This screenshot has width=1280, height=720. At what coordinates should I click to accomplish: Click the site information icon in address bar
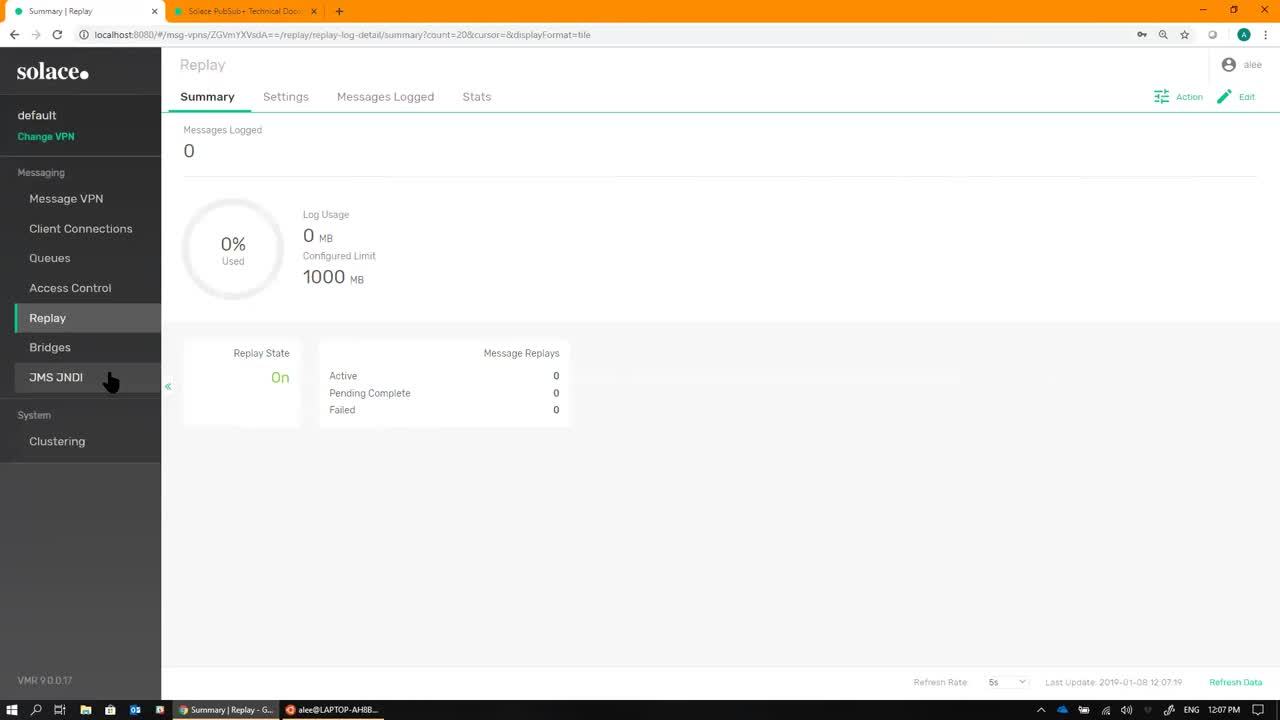84,34
